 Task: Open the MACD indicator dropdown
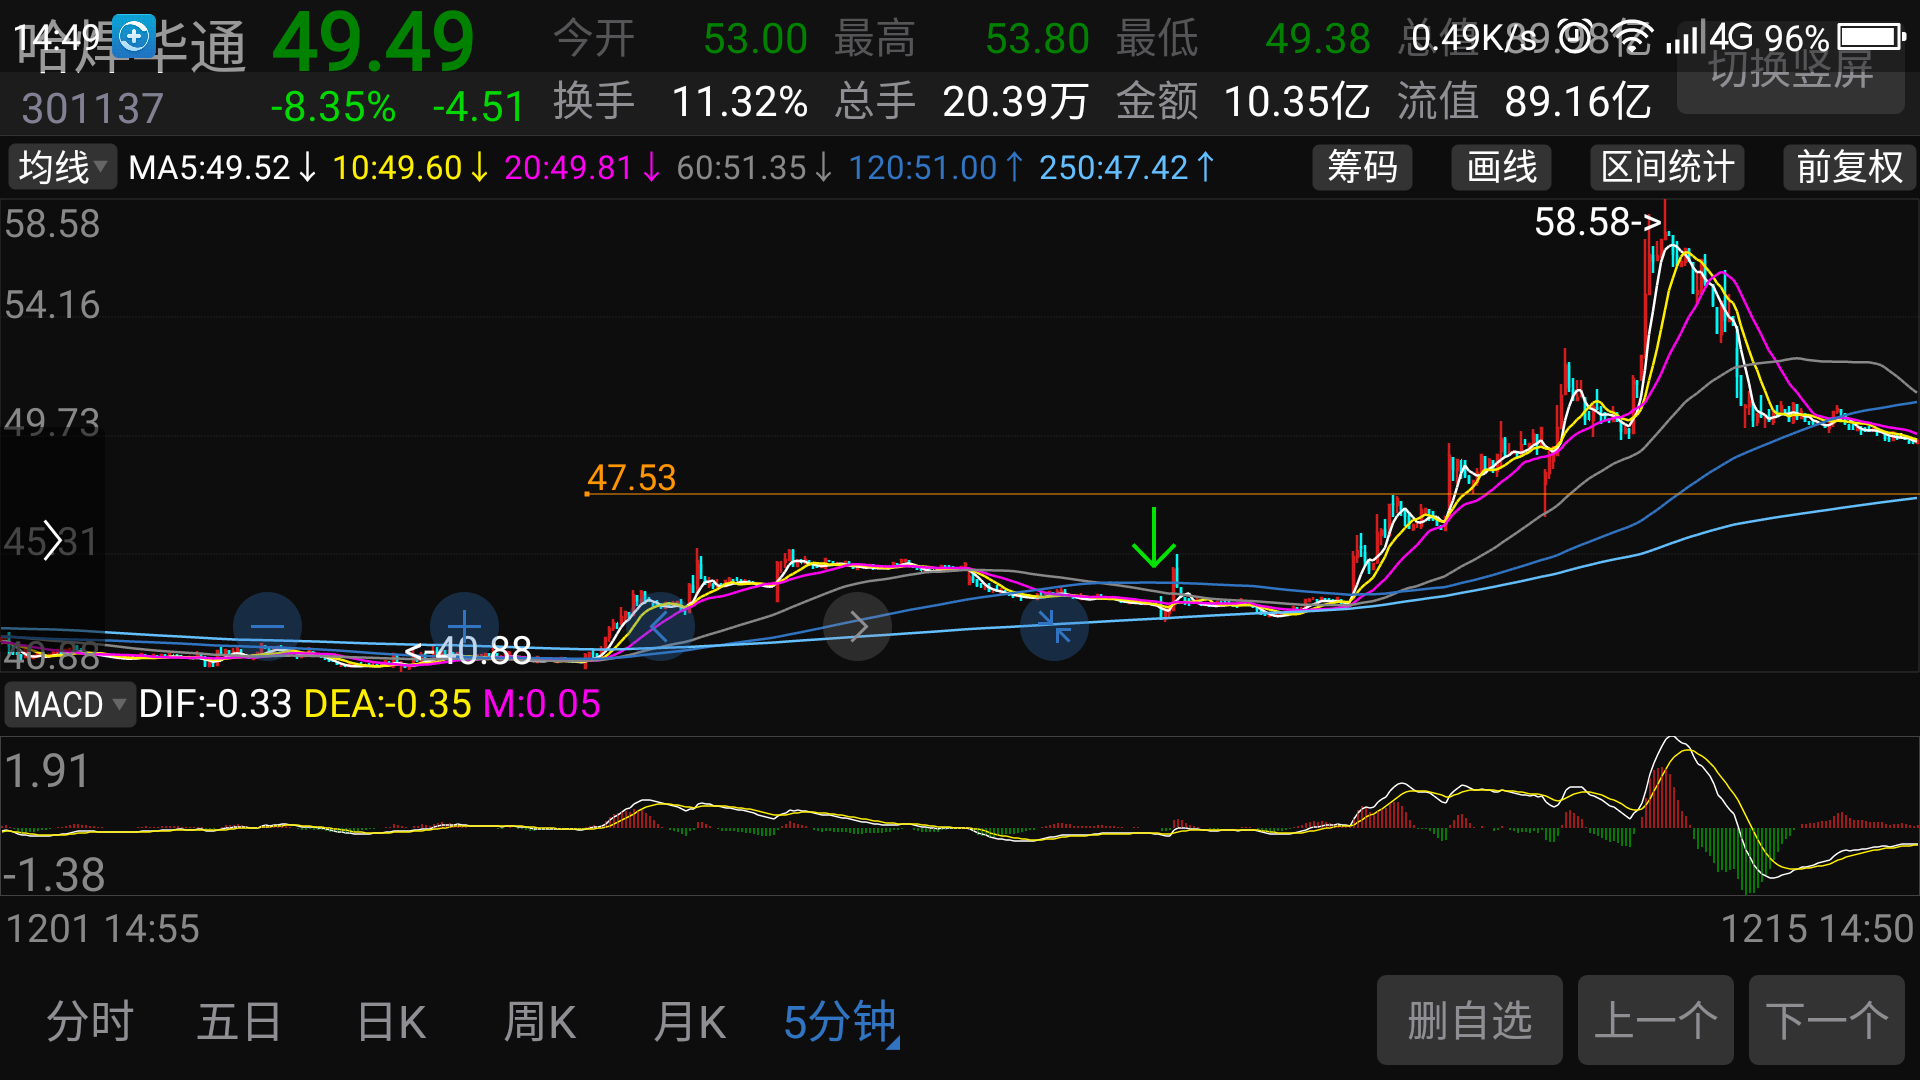click(69, 704)
